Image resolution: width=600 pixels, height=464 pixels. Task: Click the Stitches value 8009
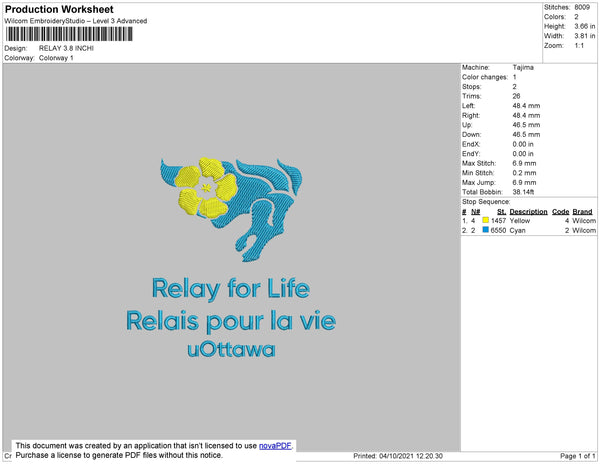[x=582, y=7]
